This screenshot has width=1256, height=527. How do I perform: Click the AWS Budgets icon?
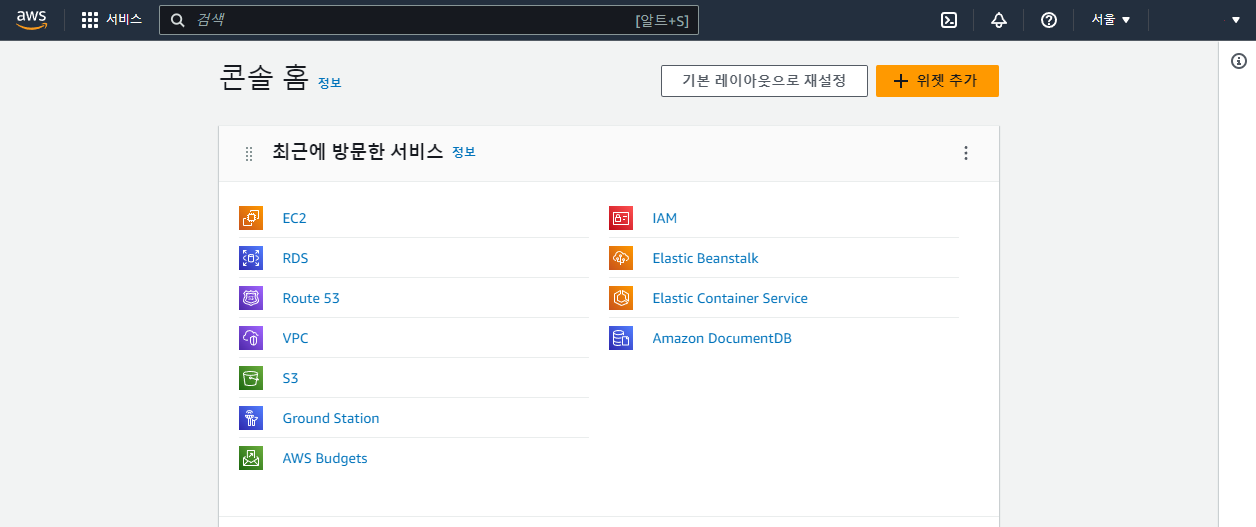251,458
